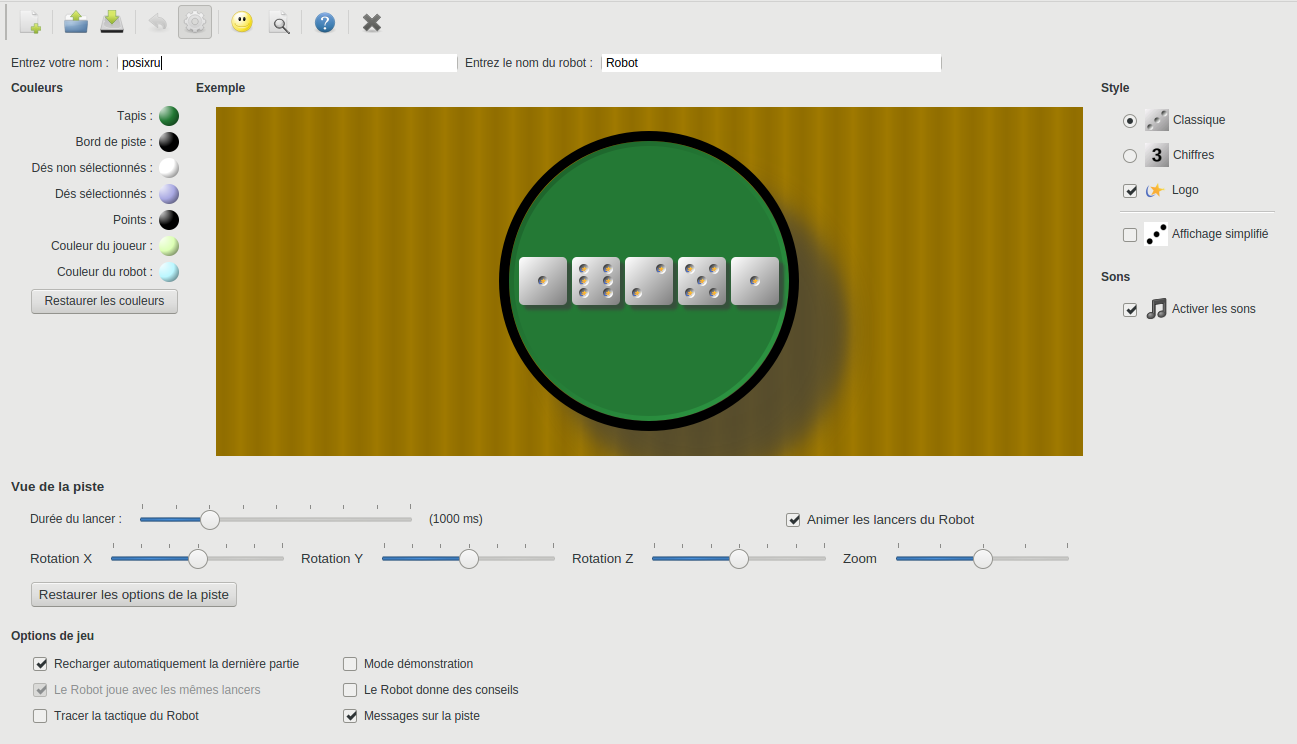Open the document magnifier toolbar icon
Screen dimensions: 1297x744
click(281, 22)
